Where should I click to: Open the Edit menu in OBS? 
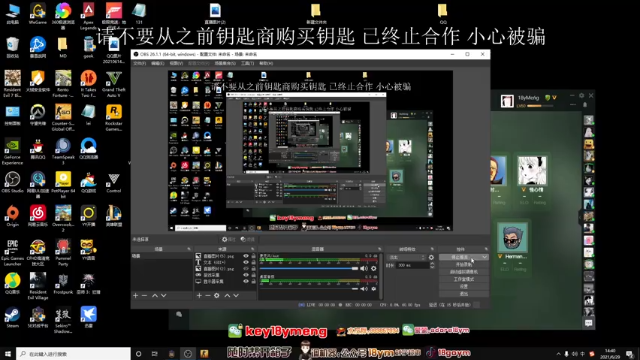(158, 63)
